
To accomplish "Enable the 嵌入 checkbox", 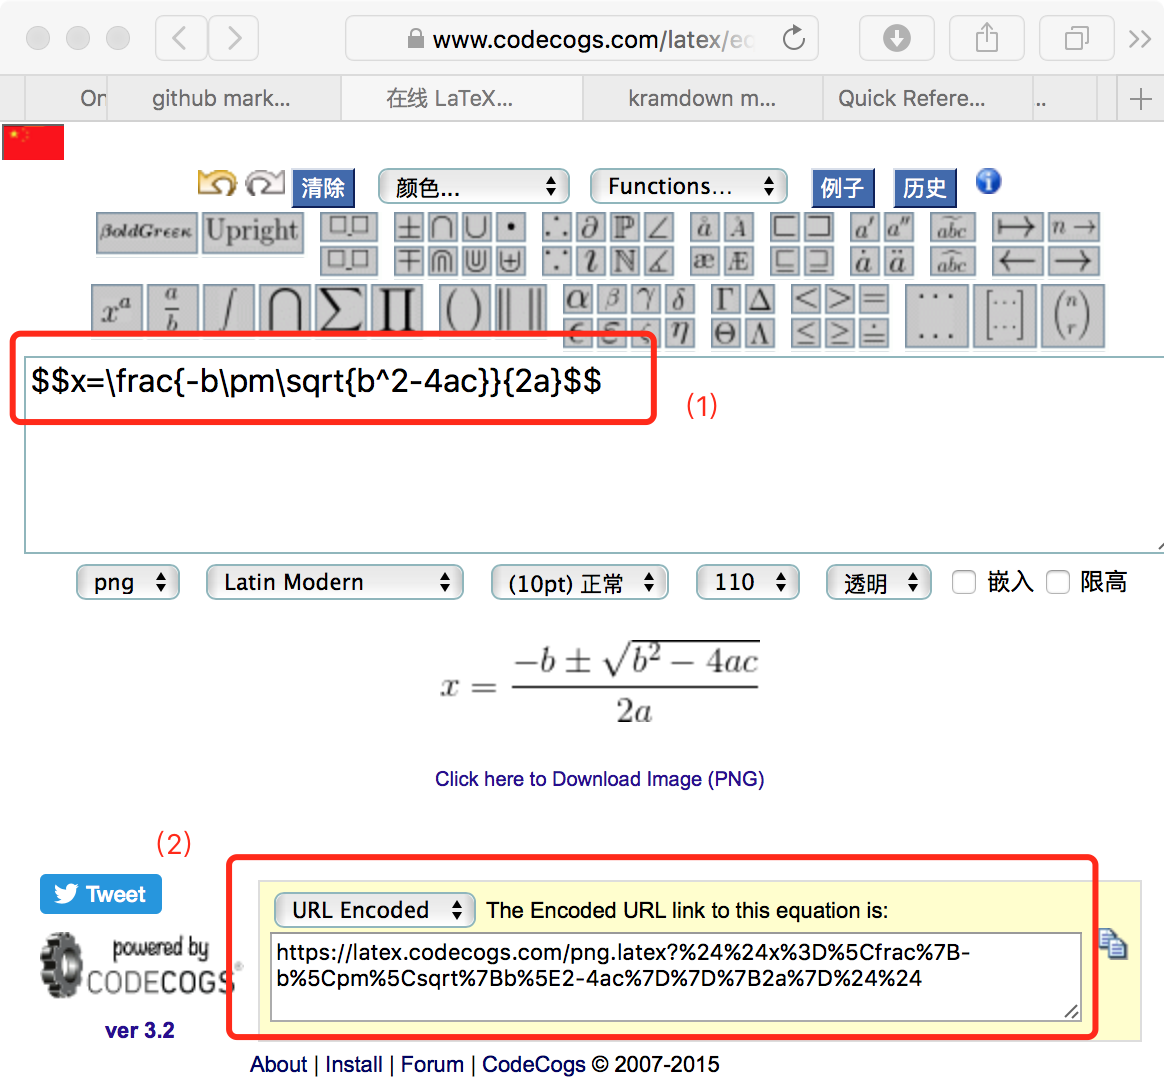I will point(963,582).
